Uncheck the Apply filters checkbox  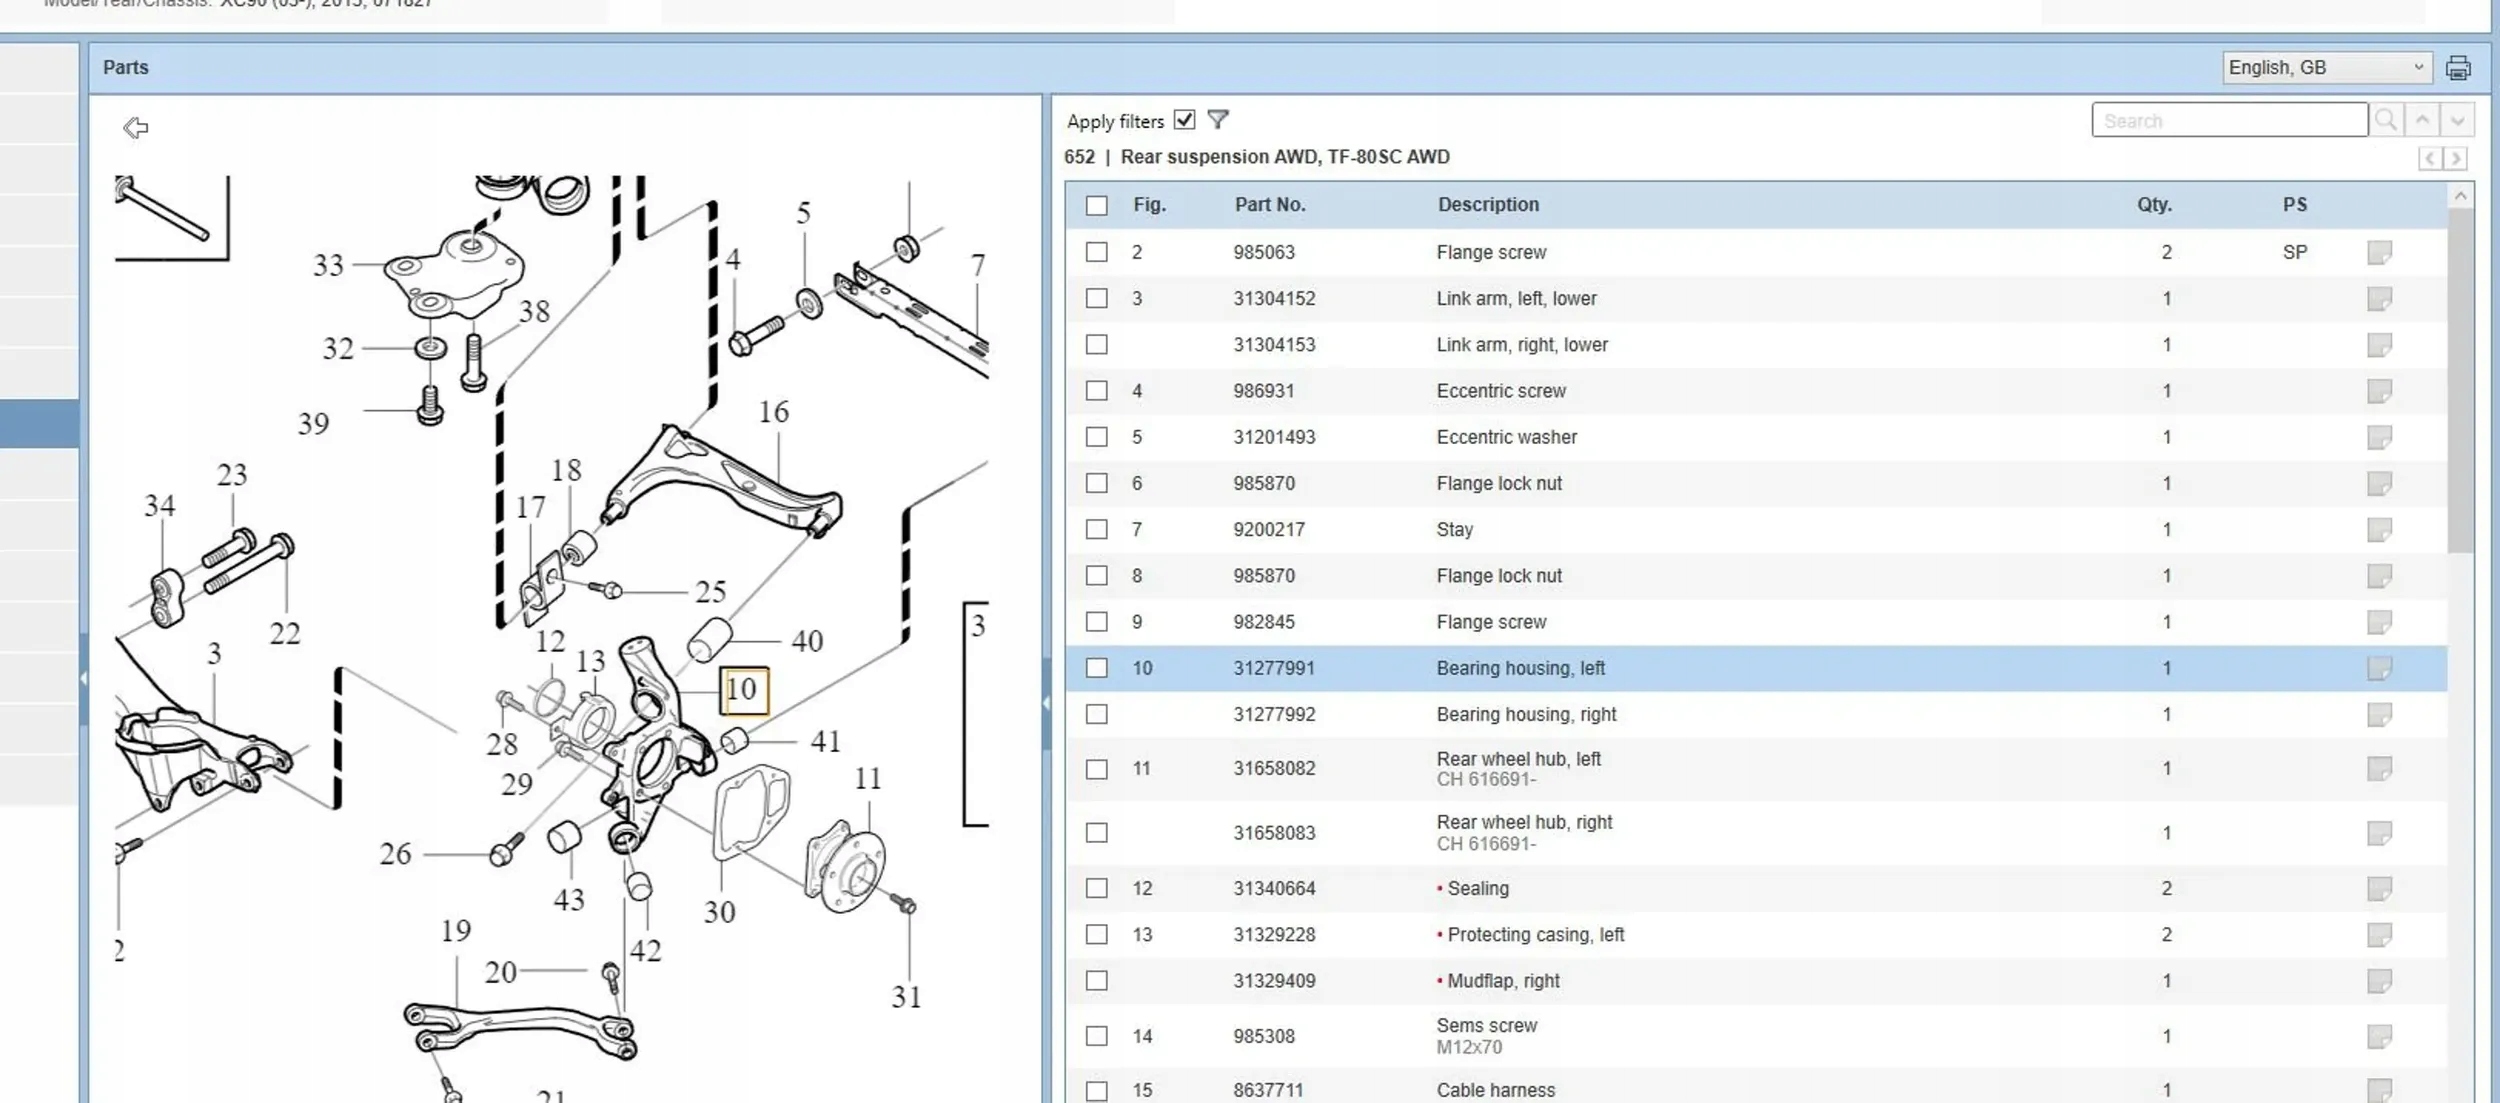(1185, 120)
